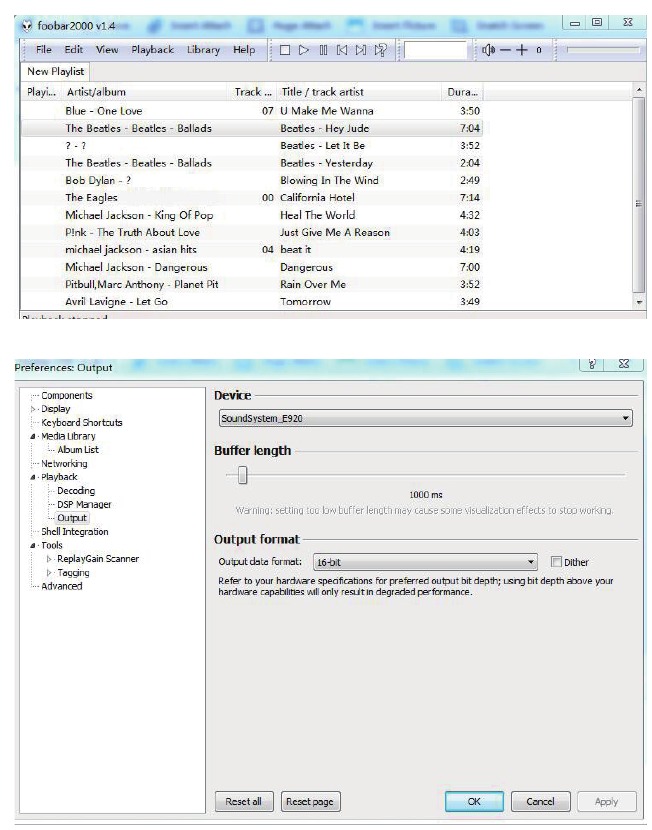
Task: Select the 'Beatles - Hey Jude' track
Action: click(251, 129)
